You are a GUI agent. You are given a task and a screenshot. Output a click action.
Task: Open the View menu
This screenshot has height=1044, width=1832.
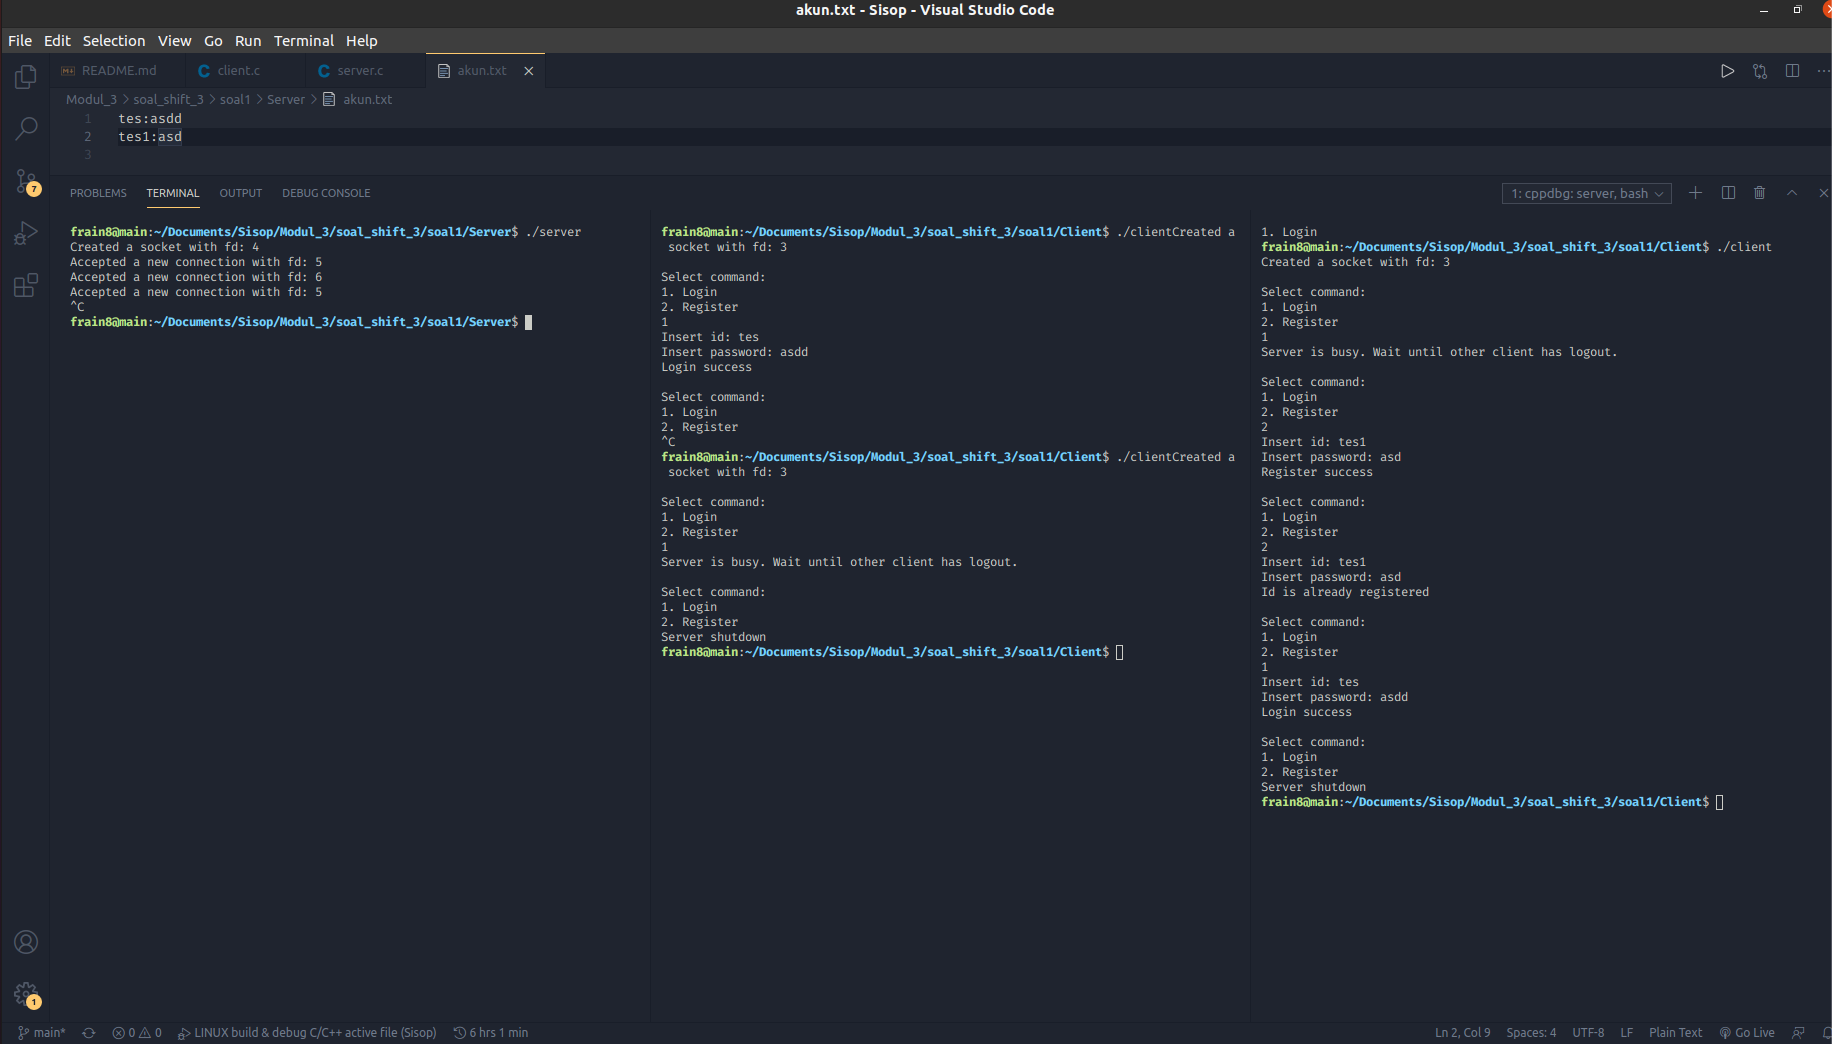tap(174, 41)
